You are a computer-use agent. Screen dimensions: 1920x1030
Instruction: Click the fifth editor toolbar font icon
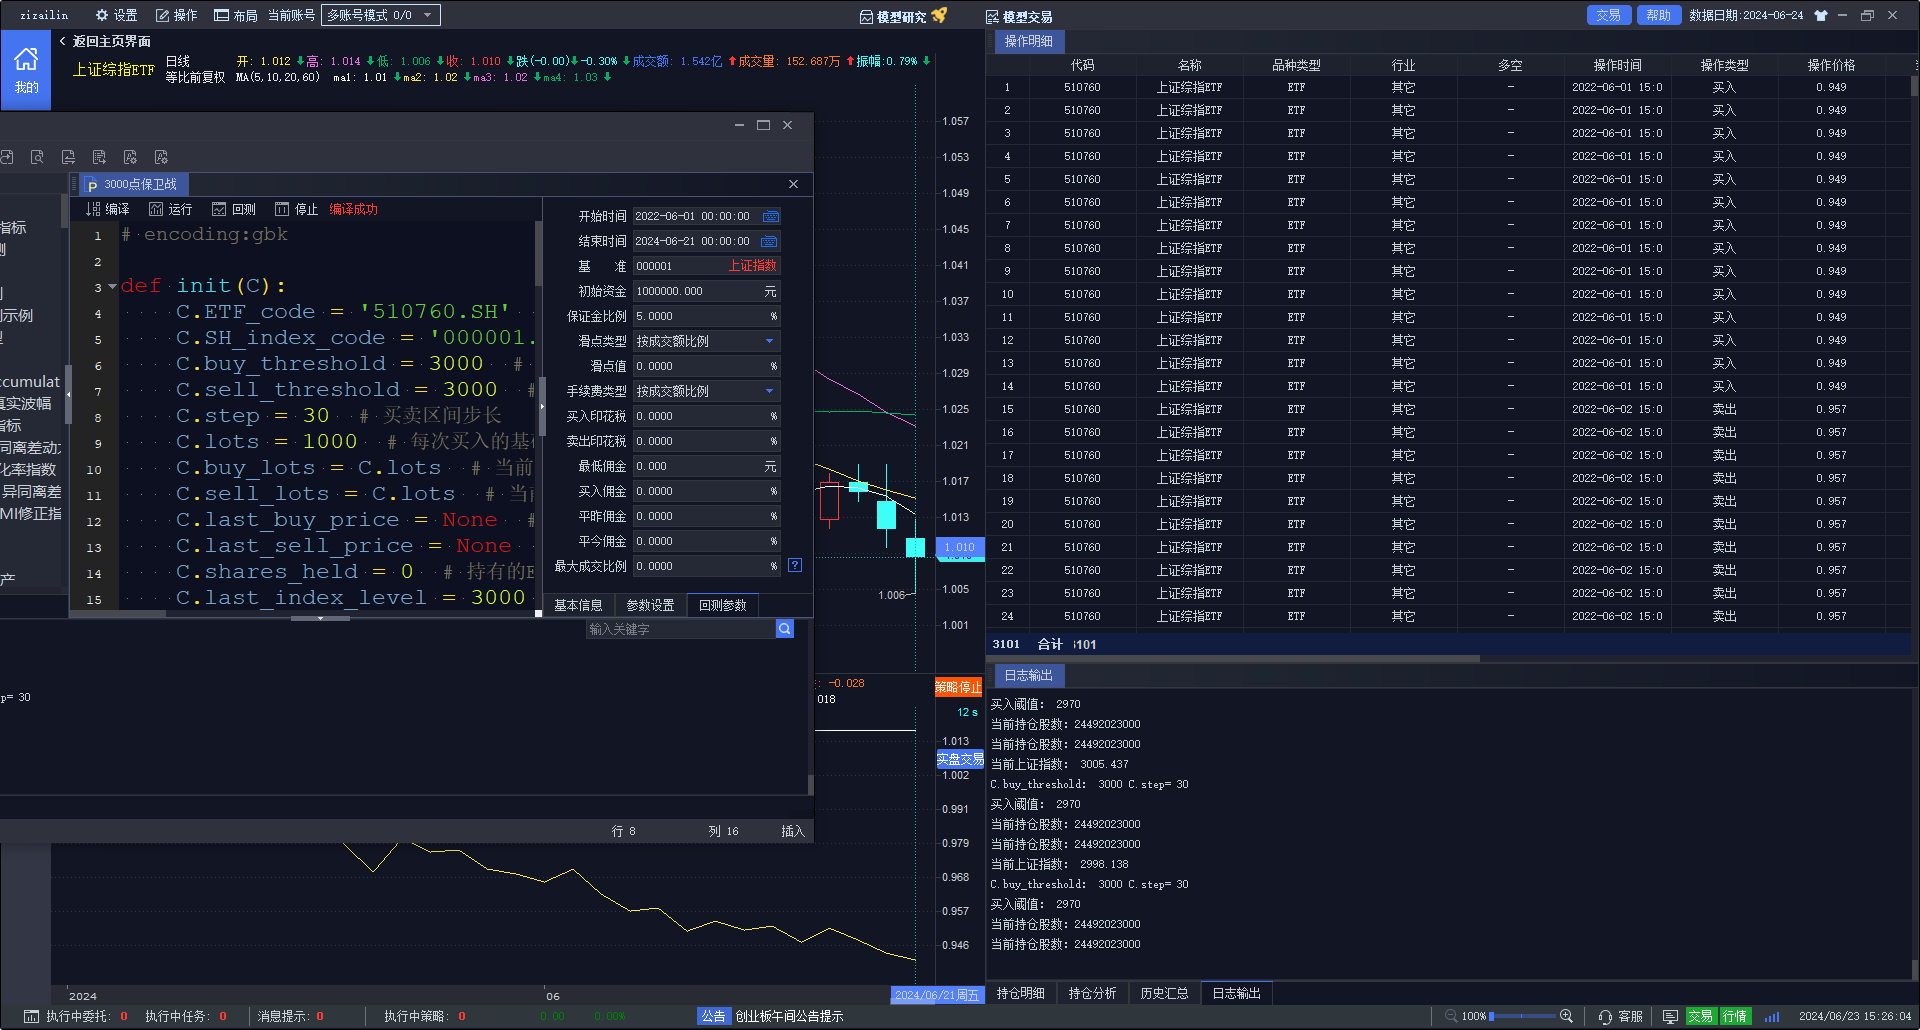point(130,157)
